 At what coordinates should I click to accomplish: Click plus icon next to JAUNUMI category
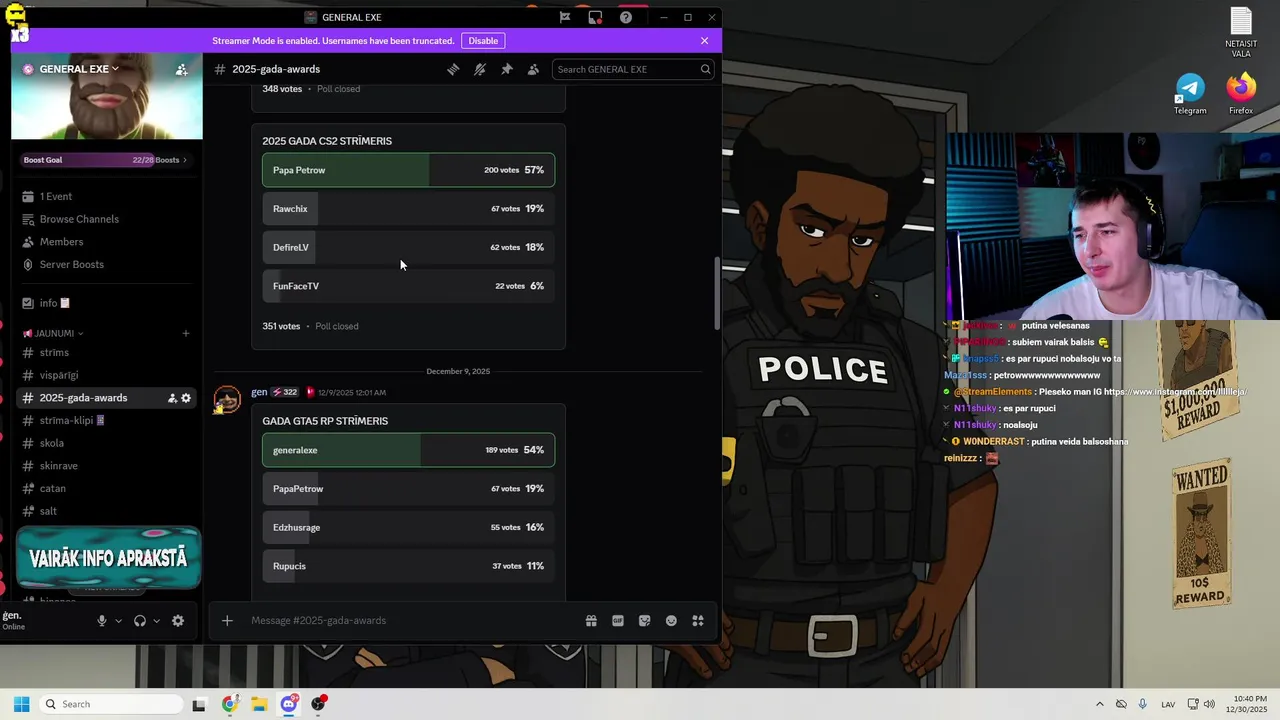[186, 333]
